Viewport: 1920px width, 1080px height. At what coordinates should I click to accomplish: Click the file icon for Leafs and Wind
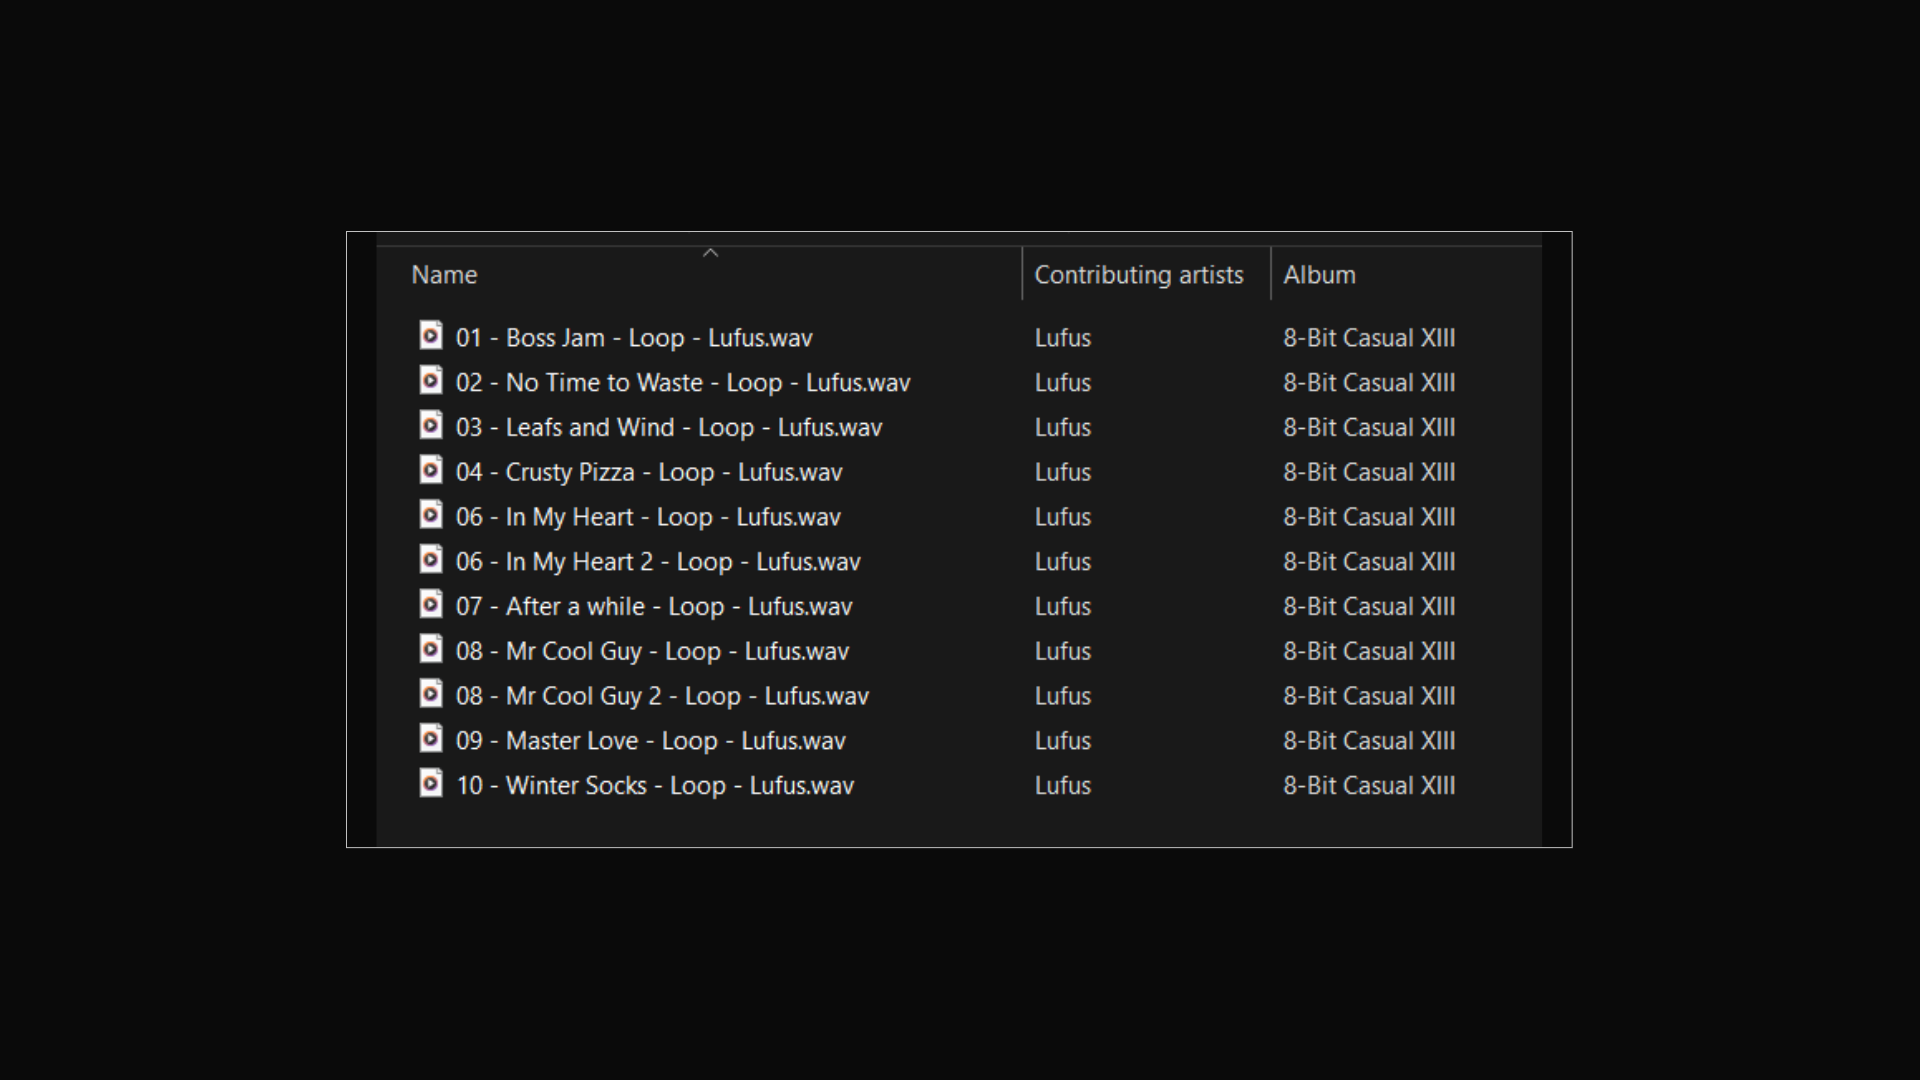[430, 426]
